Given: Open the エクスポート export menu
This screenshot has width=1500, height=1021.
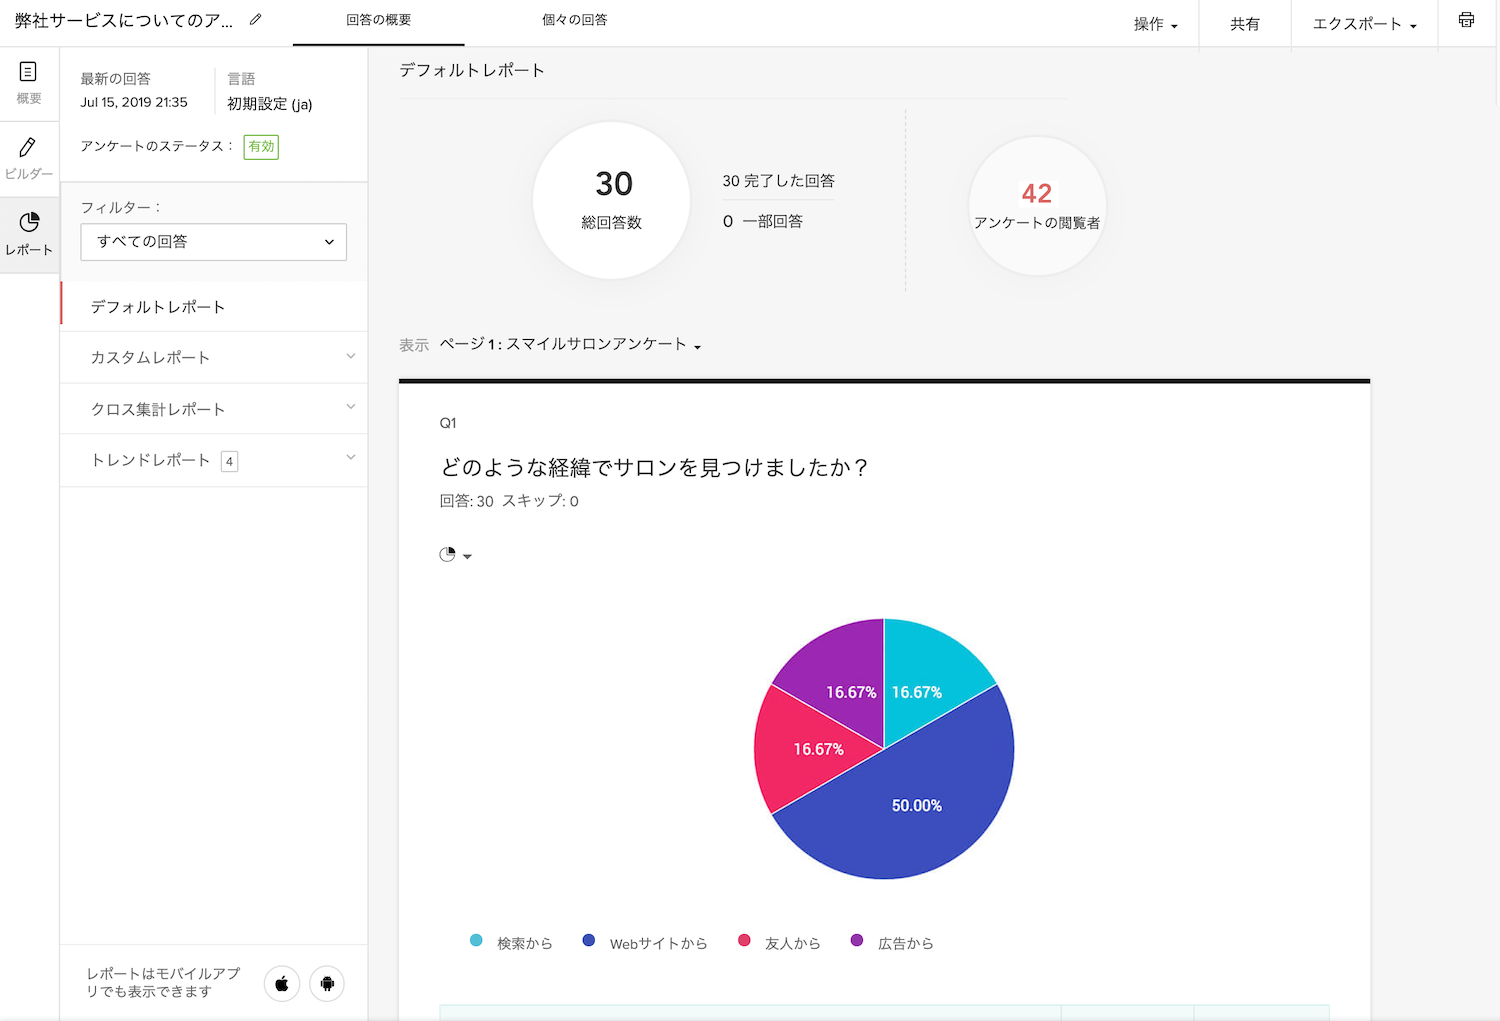Looking at the screenshot, I should click(1365, 24).
